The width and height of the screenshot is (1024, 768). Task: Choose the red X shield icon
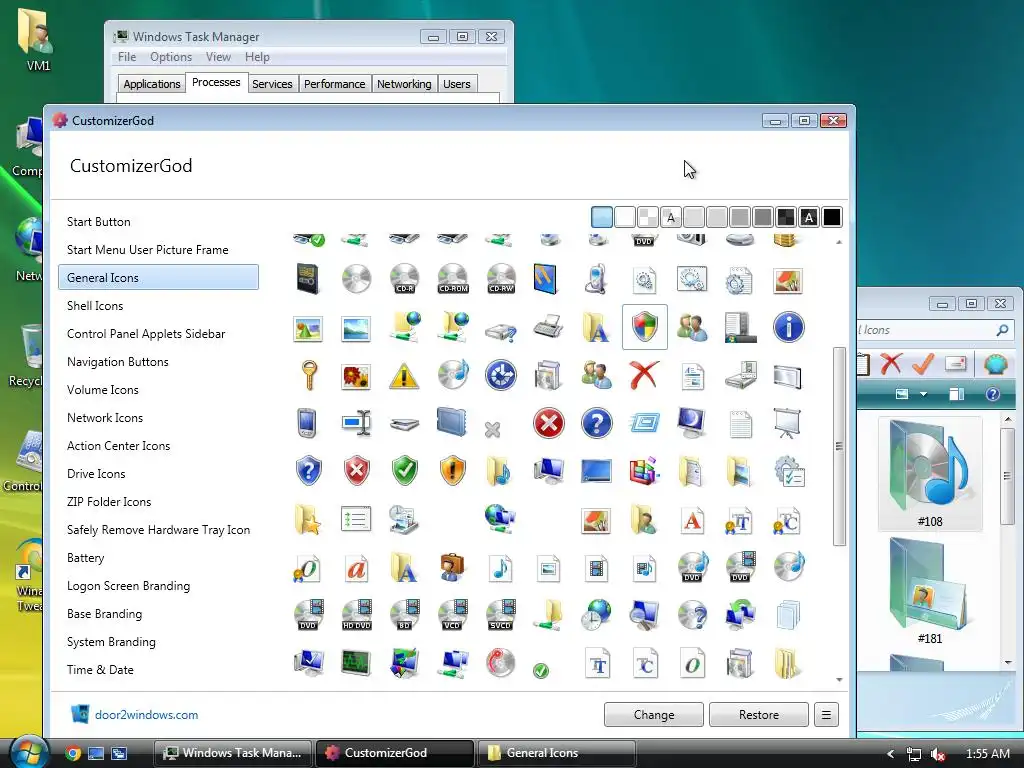click(357, 471)
